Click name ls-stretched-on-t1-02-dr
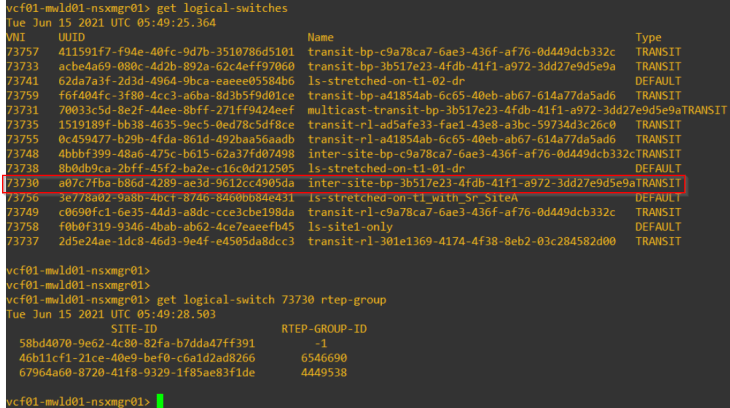The height and width of the screenshot is (408, 730). [386, 81]
